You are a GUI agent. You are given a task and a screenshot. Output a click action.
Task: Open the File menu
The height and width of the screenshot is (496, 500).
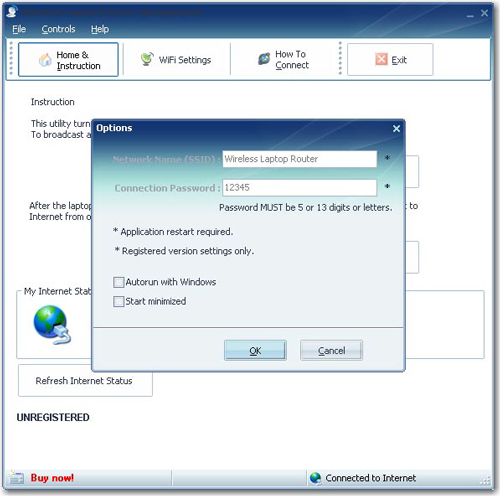tap(19, 29)
